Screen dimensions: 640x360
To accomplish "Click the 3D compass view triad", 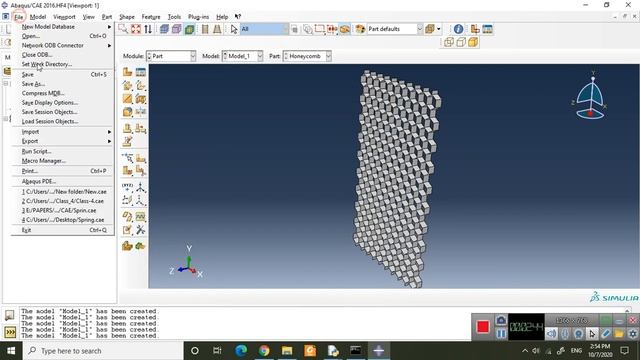I will pos(590,96).
